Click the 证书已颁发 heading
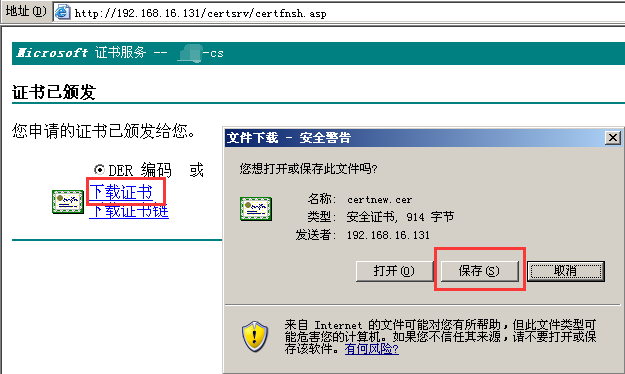The width and height of the screenshot is (625, 374). click(54, 92)
